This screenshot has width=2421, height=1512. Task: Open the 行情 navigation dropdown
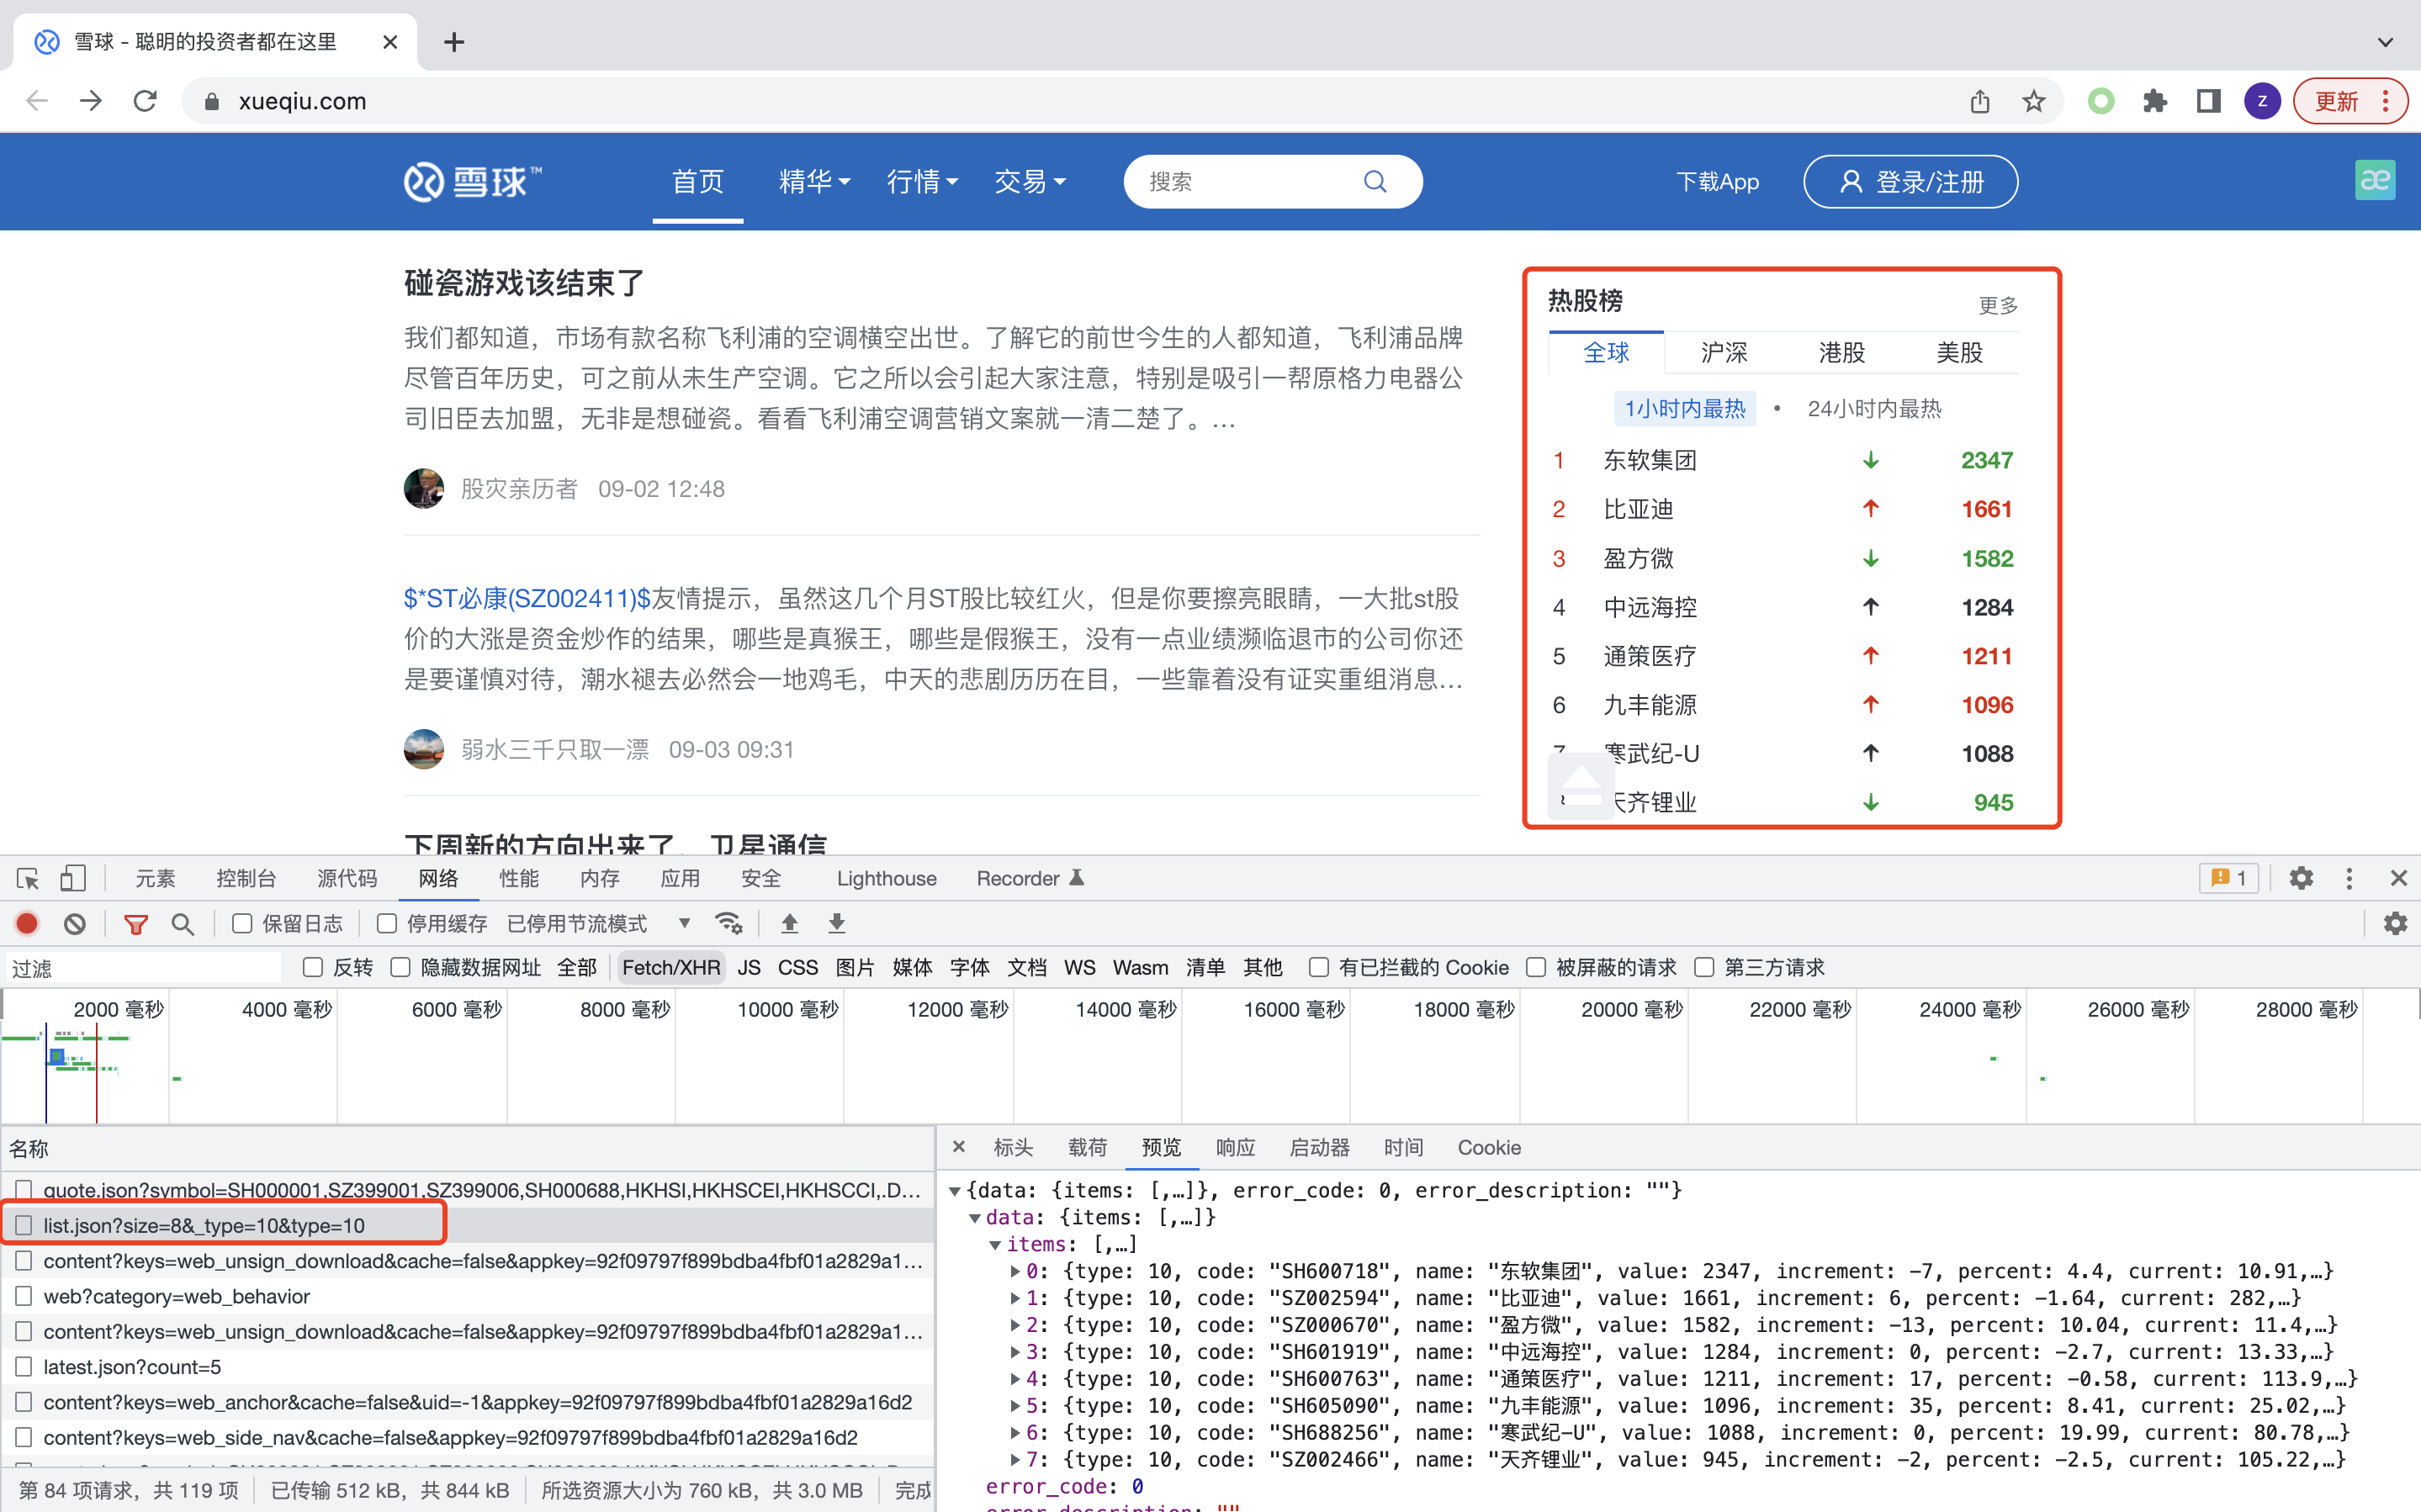point(922,181)
